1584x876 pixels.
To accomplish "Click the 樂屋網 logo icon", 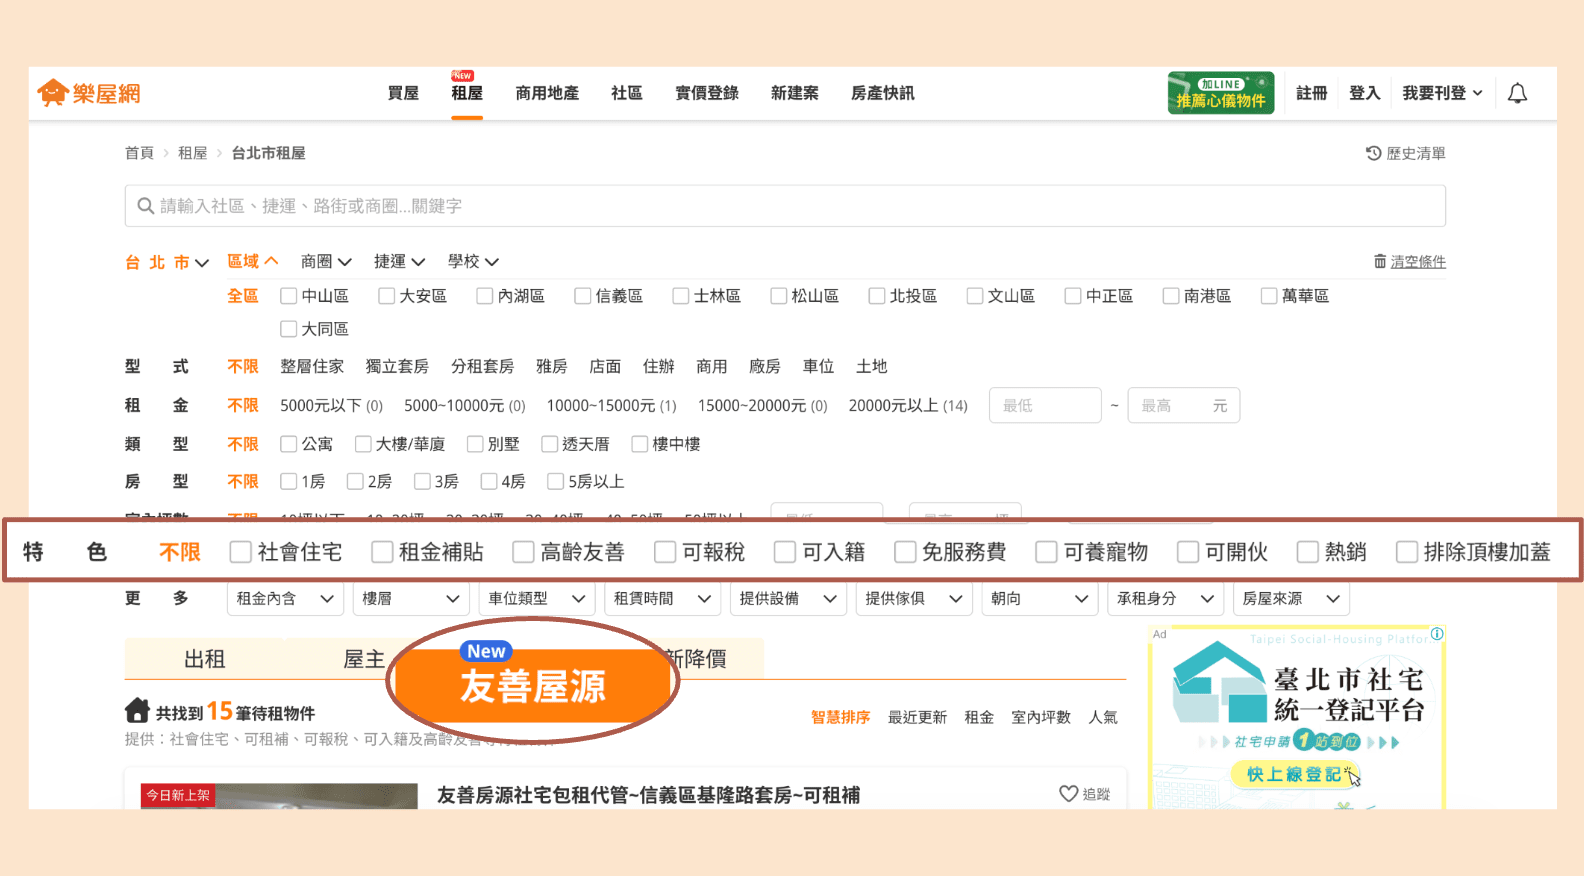I will tap(52, 93).
